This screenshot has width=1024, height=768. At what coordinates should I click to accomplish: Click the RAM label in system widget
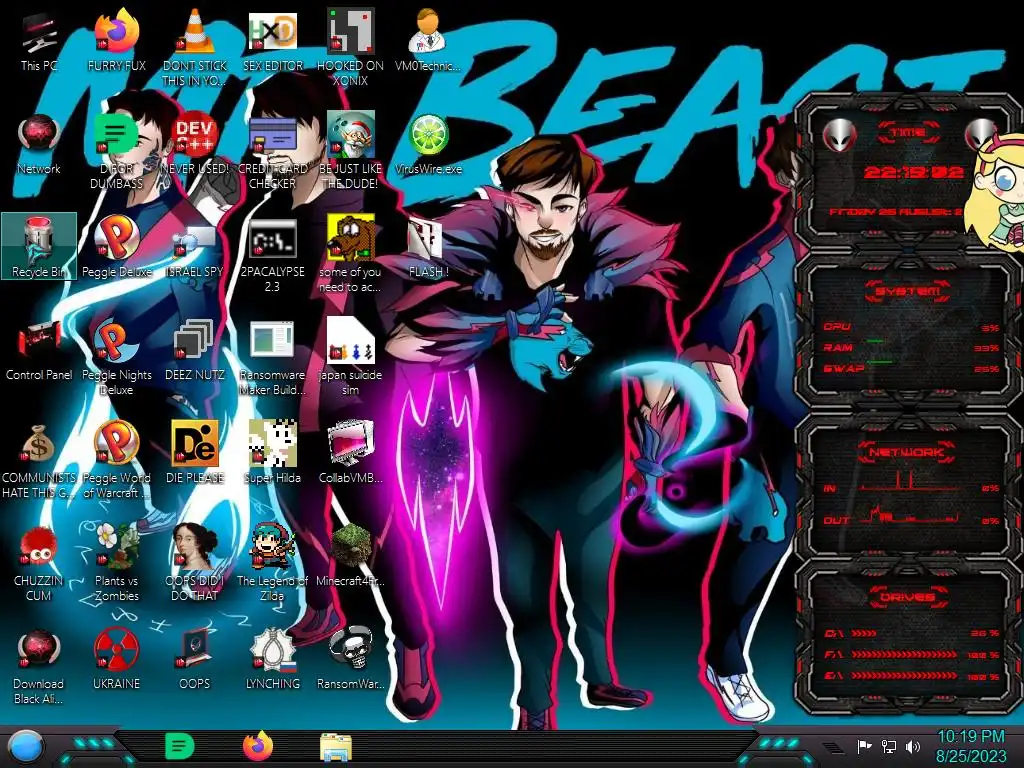coord(838,347)
